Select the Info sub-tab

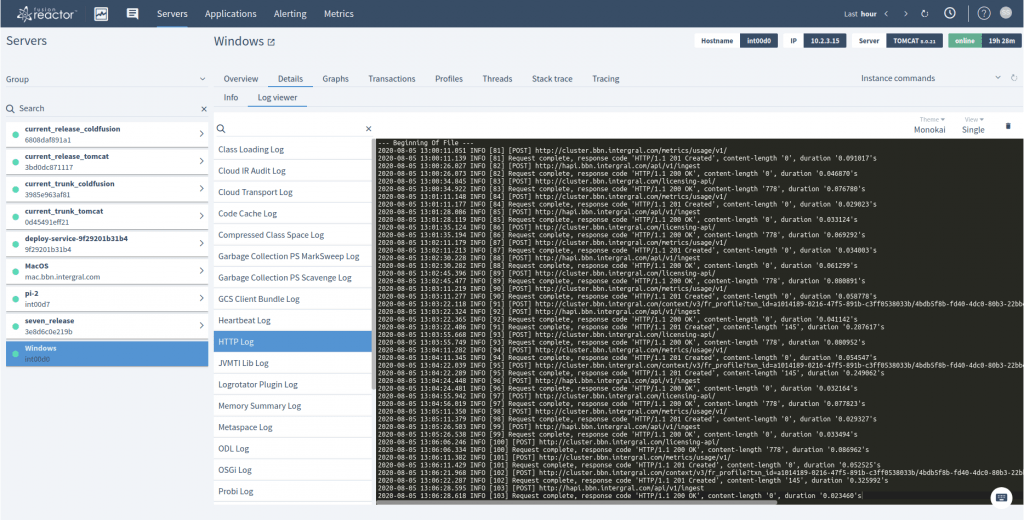pyautogui.click(x=231, y=97)
